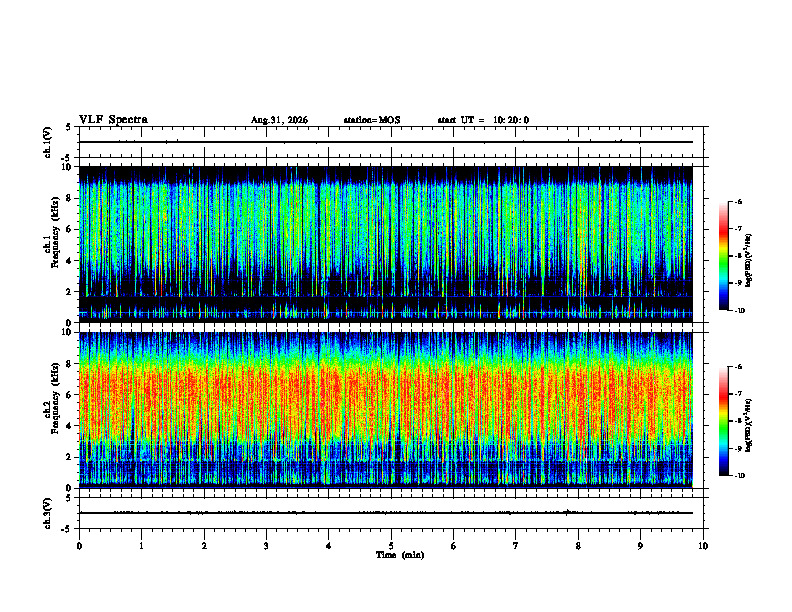The width and height of the screenshot is (792, 612).
Task: Click the Aug.31, 2026 date label
Action: pyautogui.click(x=279, y=120)
